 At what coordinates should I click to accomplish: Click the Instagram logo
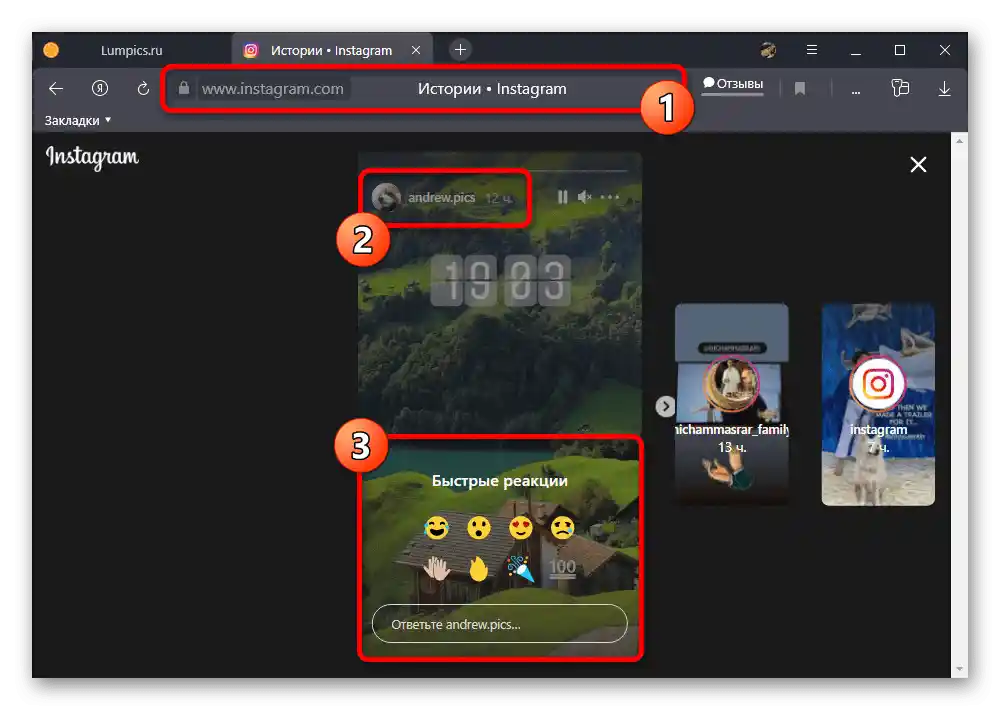[92, 158]
